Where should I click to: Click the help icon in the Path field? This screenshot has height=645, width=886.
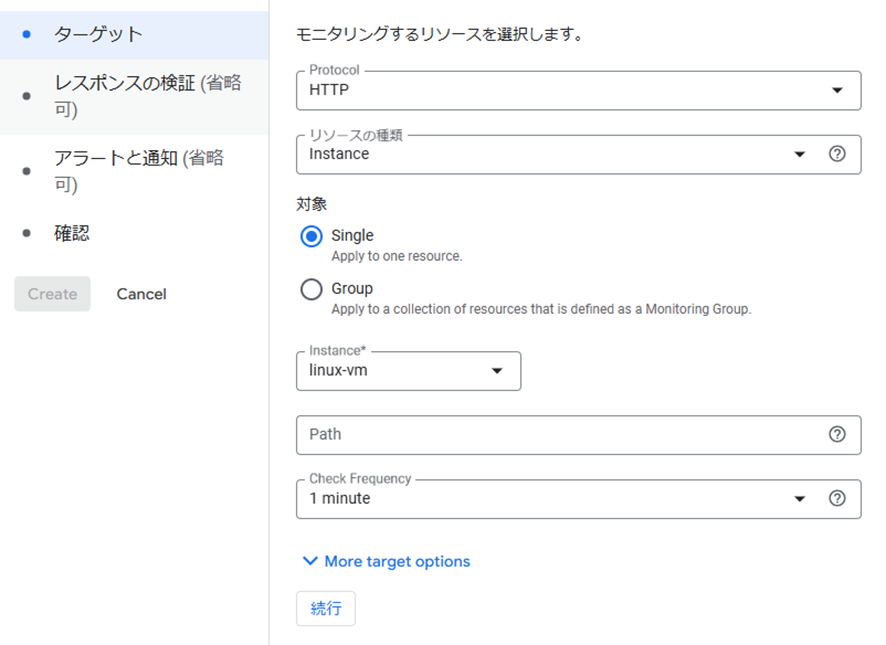coord(837,434)
